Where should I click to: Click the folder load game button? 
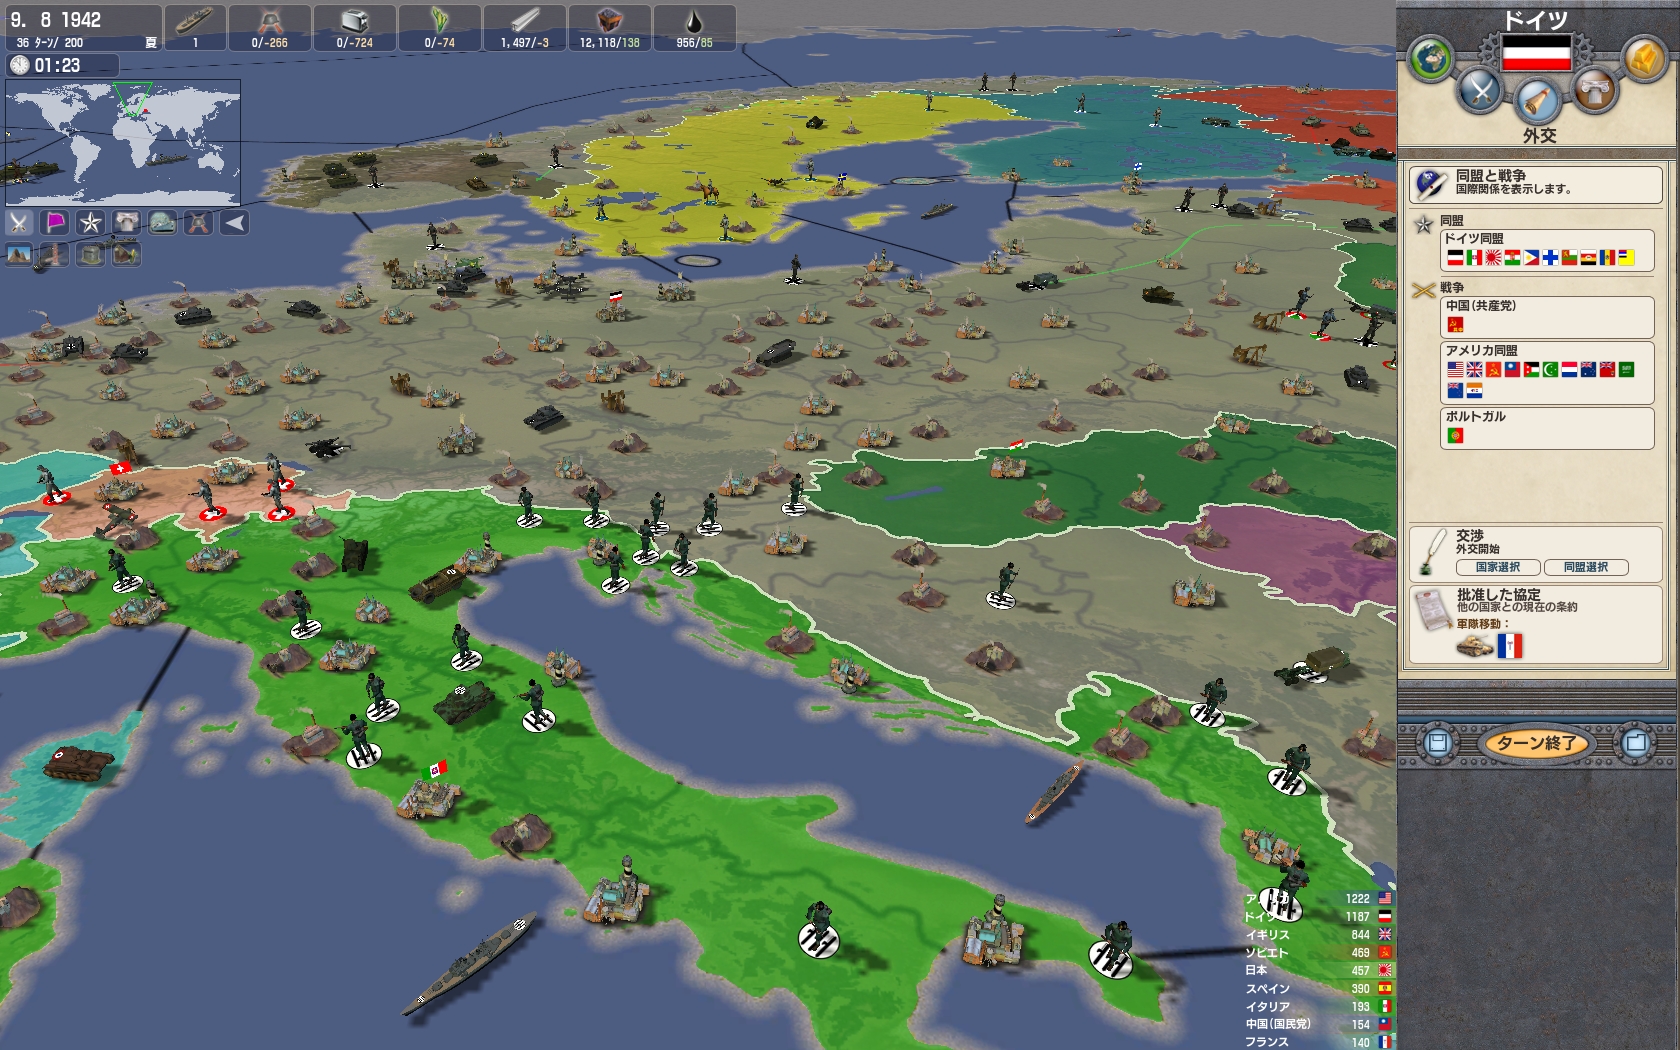tap(1636, 743)
